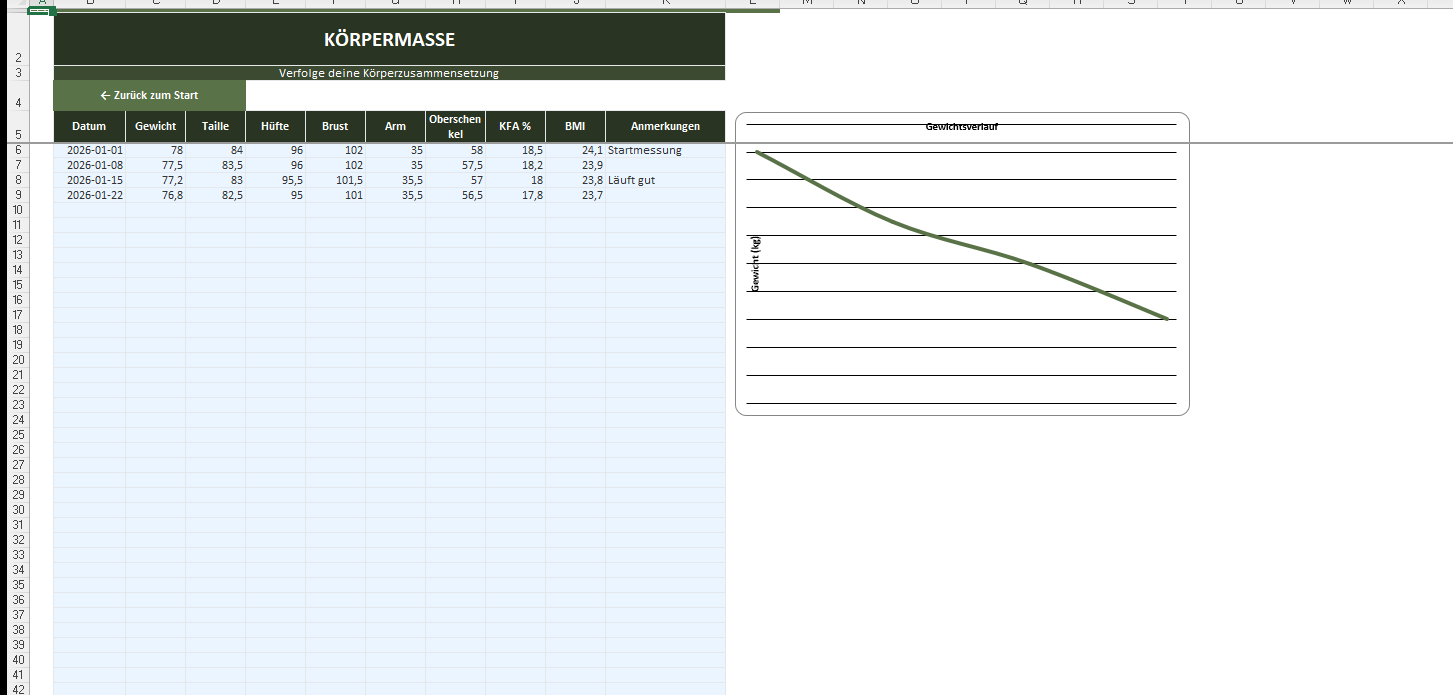Click the Gewicht (kg) axis label
The image size is (1453, 695).
(x=756, y=265)
